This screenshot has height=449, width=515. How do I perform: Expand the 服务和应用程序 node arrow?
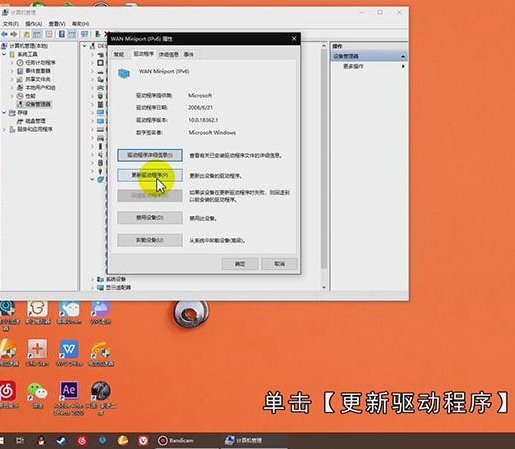(4, 129)
